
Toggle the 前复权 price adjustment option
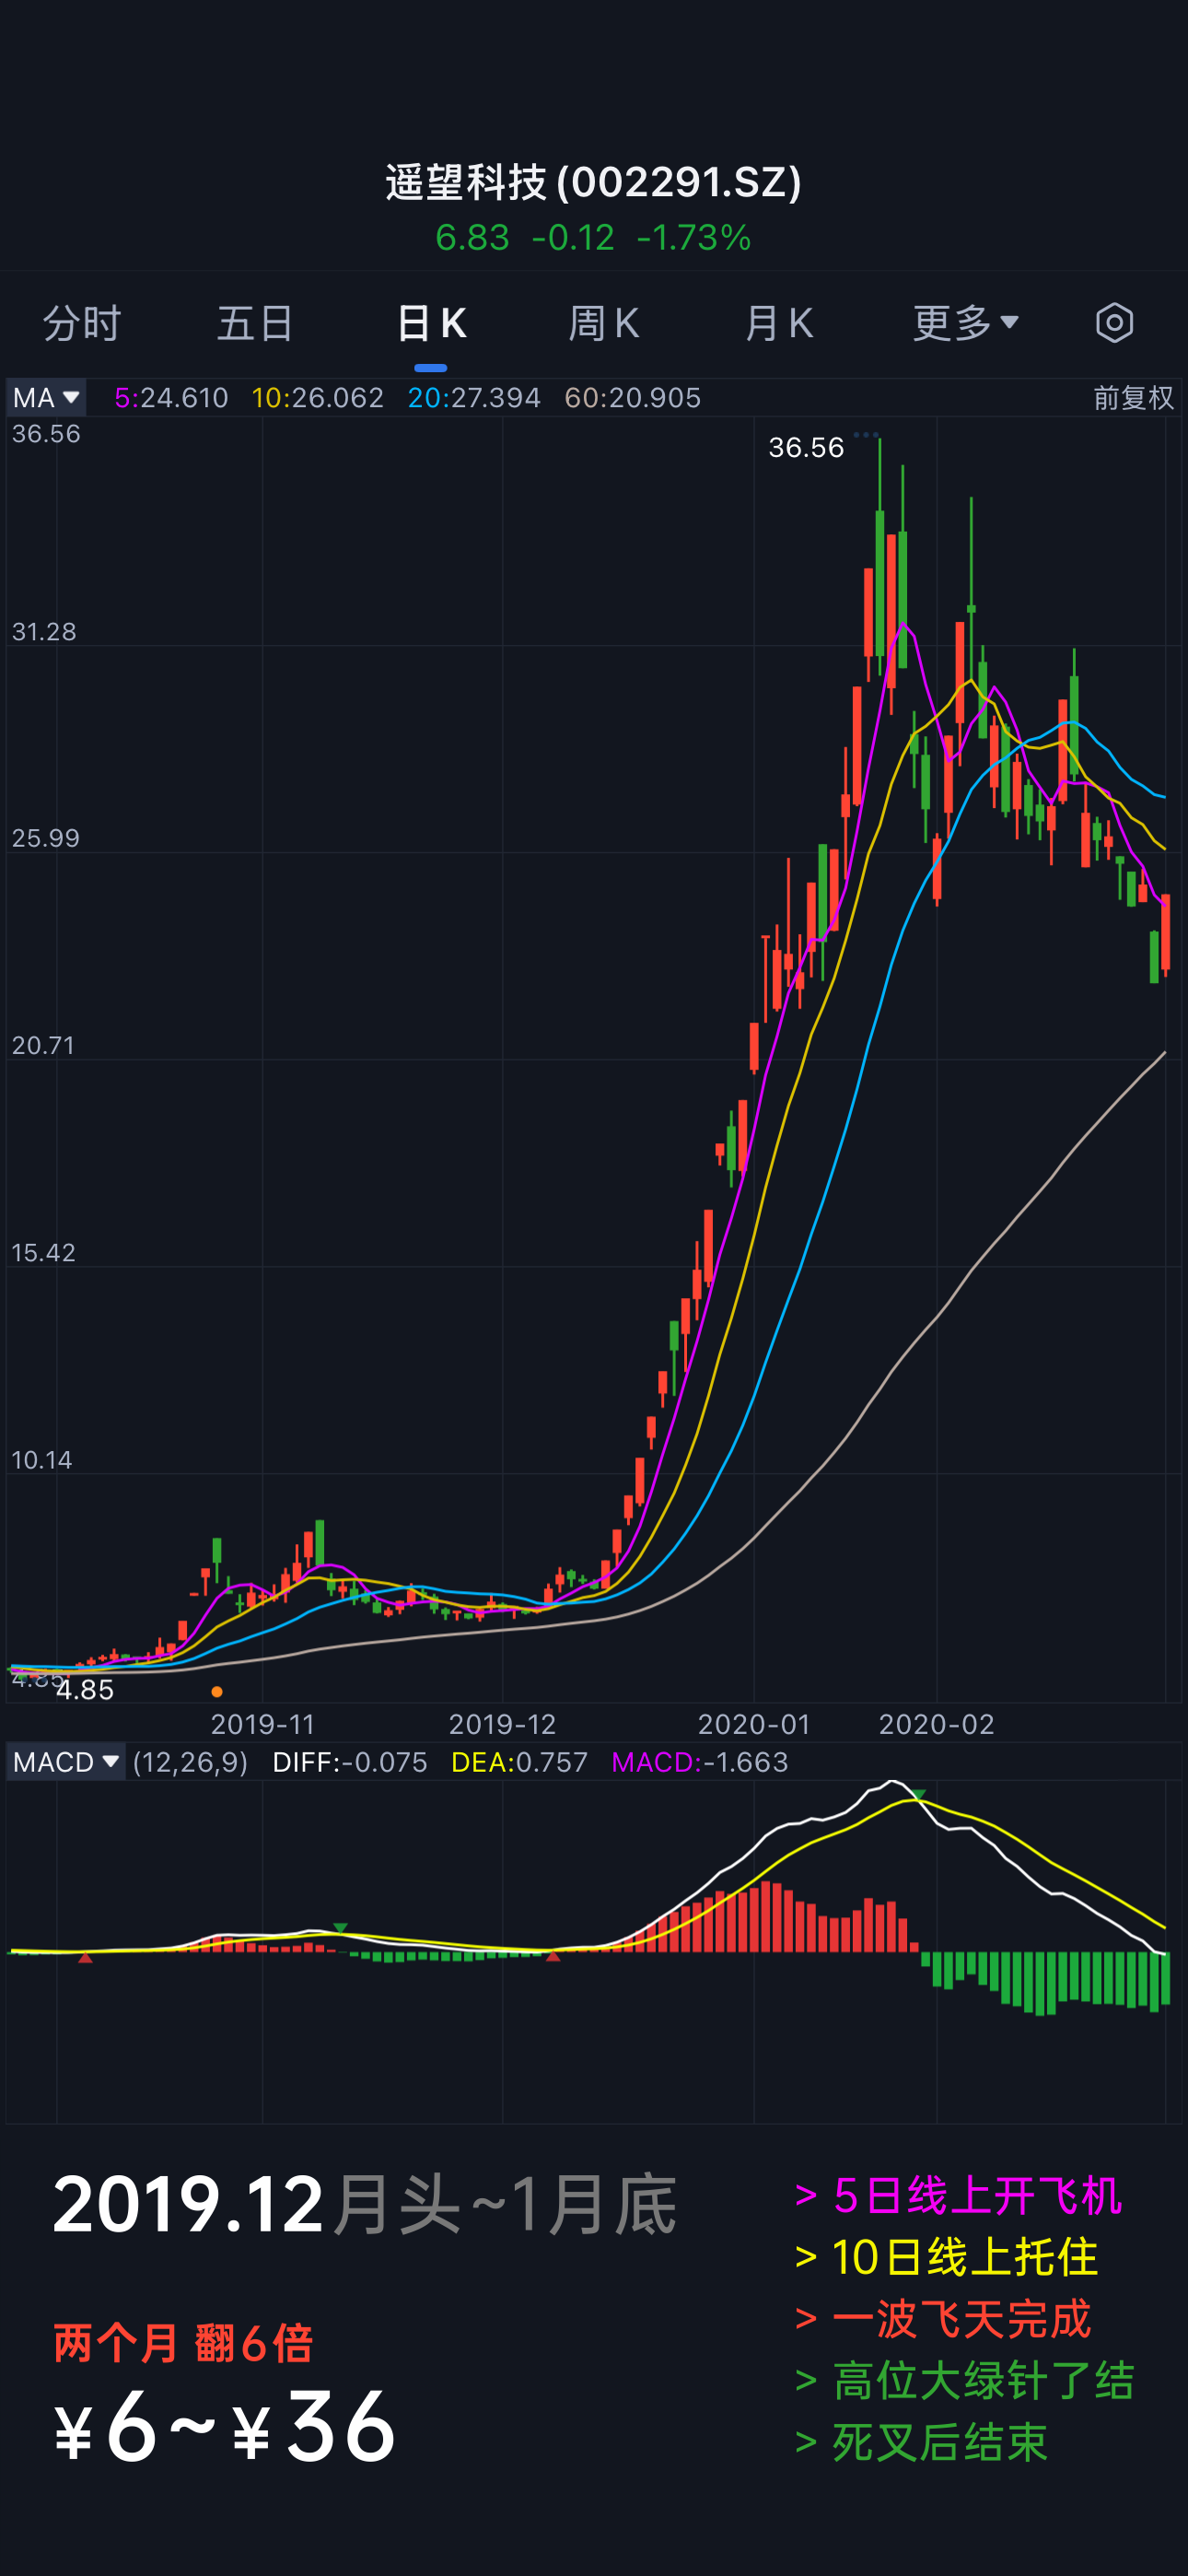(1132, 398)
